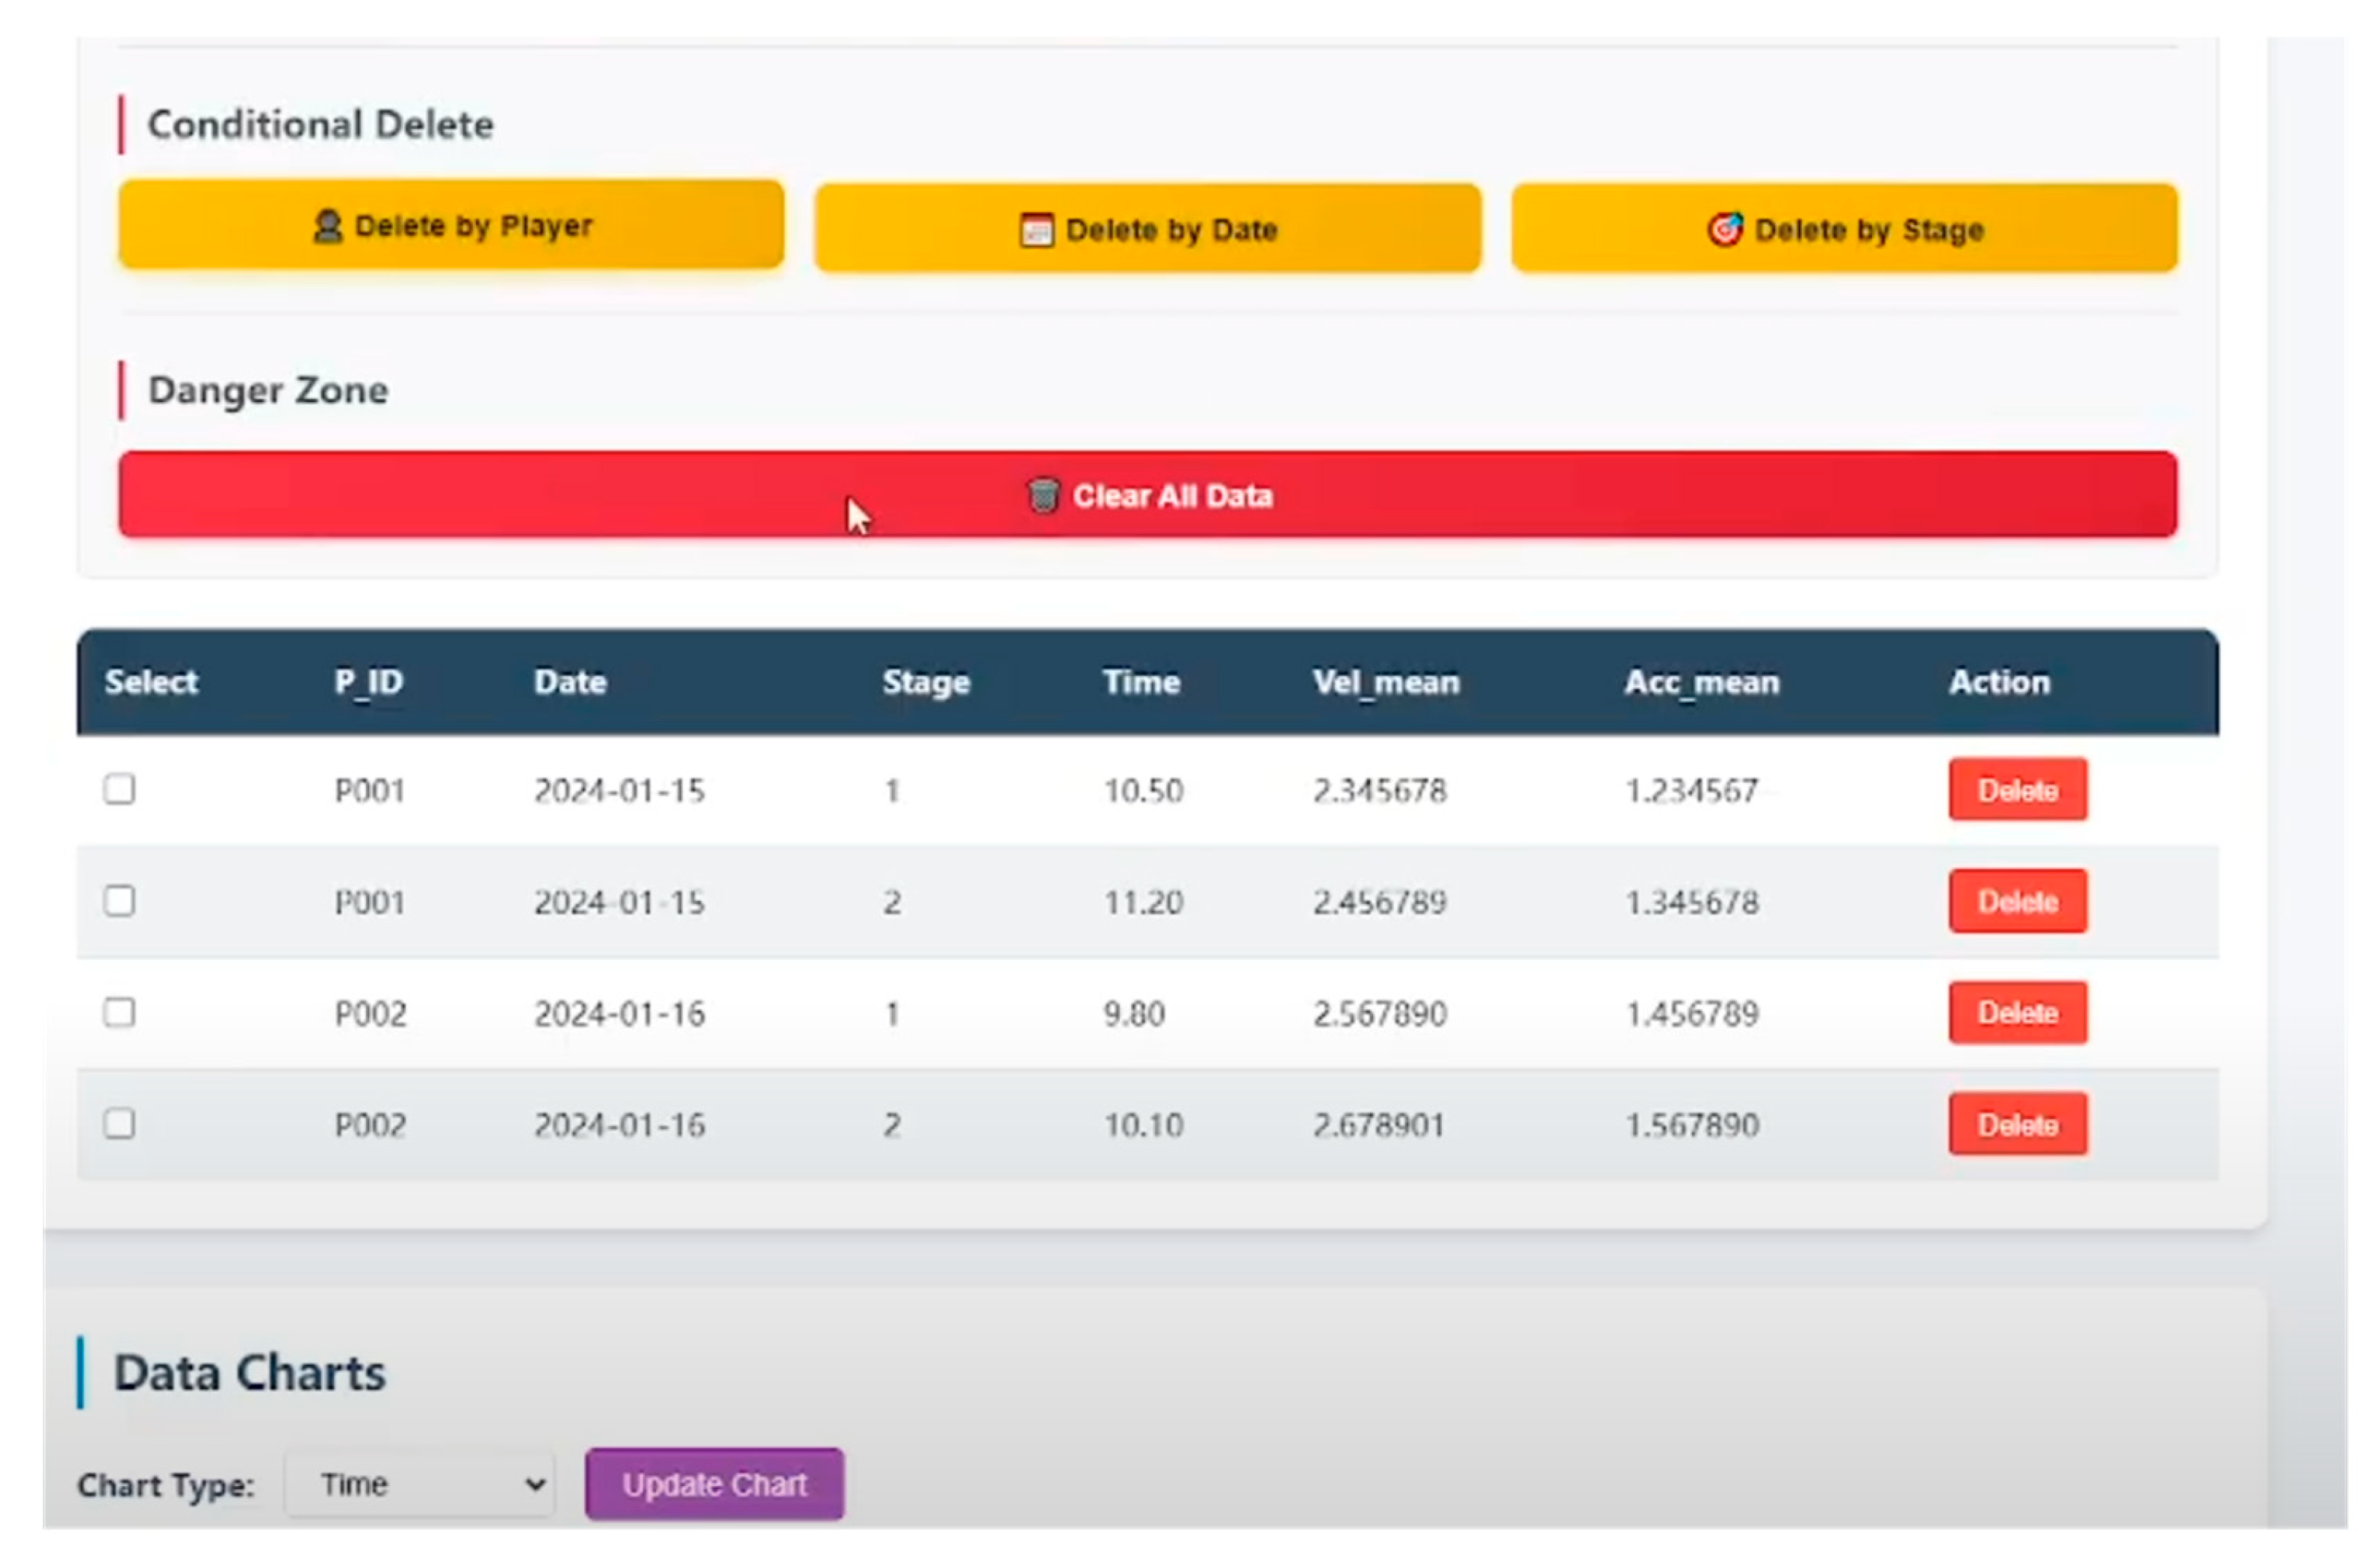The image size is (2380, 1557).
Task: Check the P002 stage 1 row box
Action: (120, 1013)
